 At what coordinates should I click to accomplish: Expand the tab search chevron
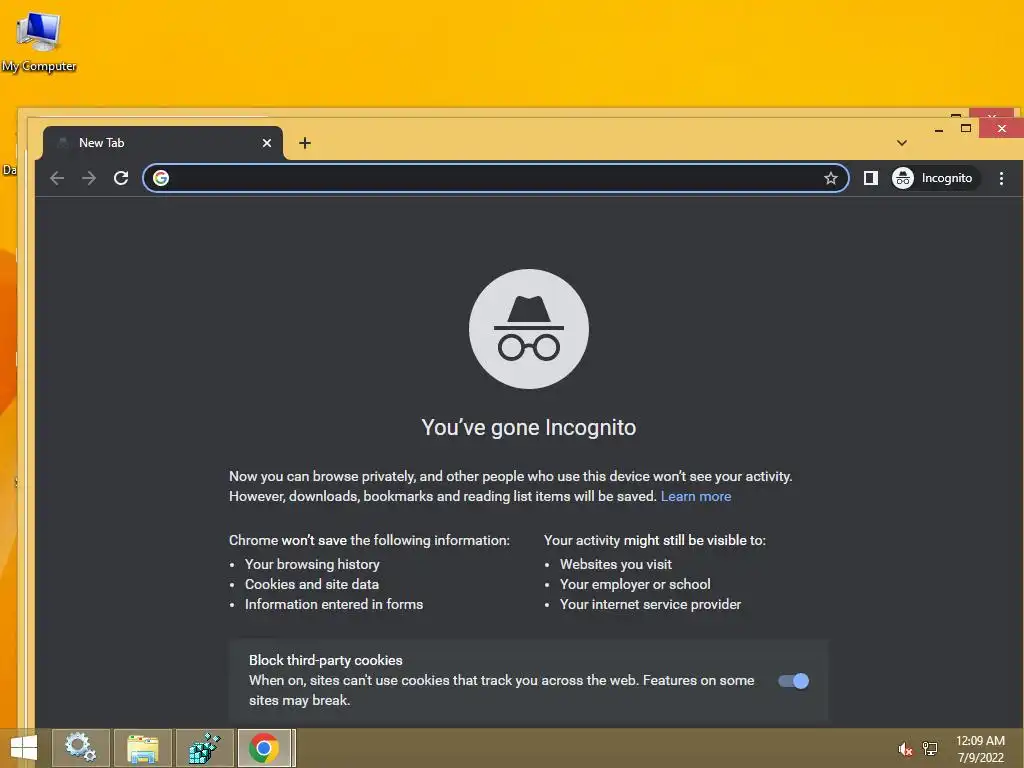(902, 143)
